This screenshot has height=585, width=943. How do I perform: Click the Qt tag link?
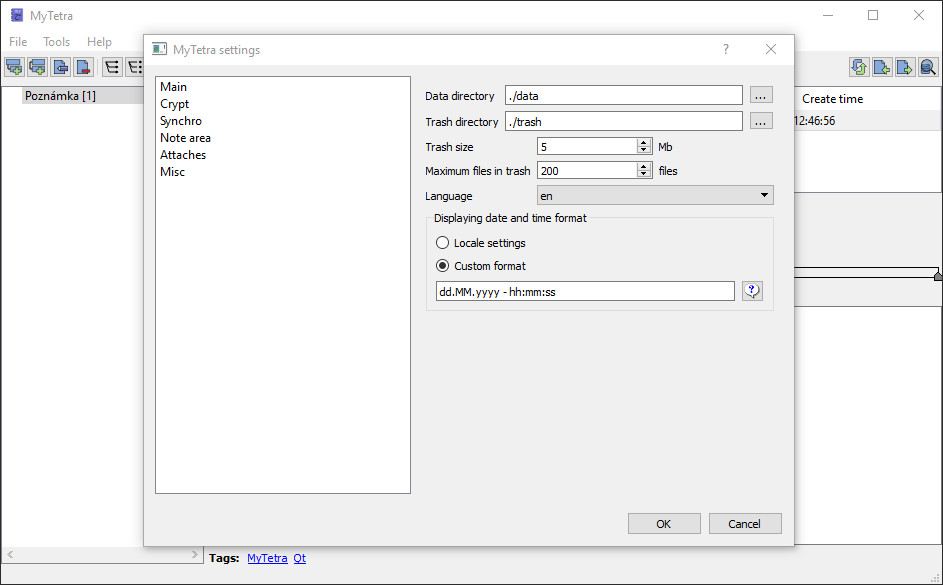(x=299, y=558)
